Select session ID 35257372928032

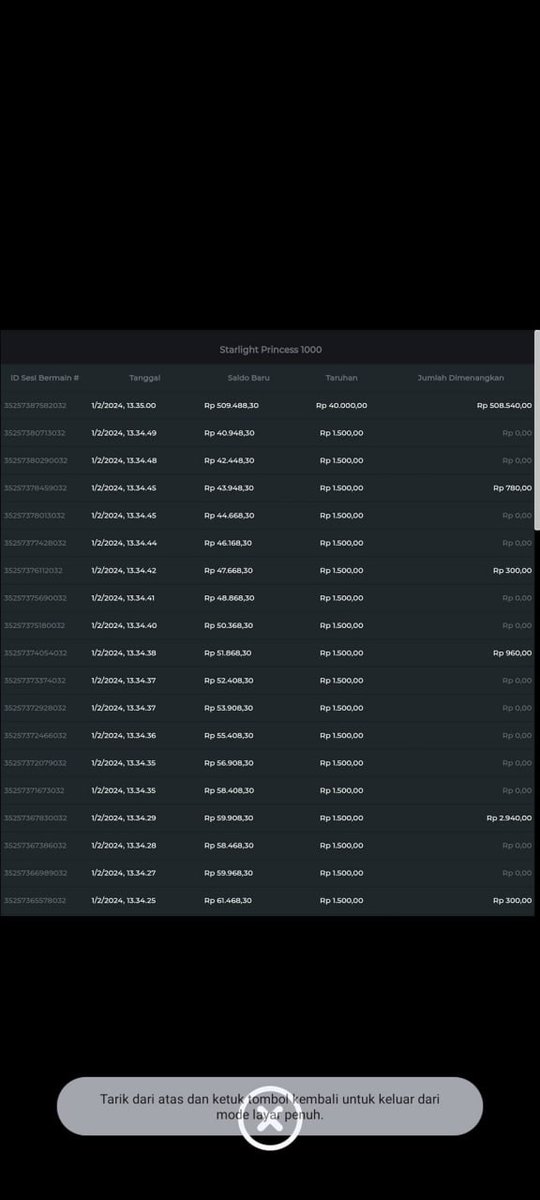(35, 708)
